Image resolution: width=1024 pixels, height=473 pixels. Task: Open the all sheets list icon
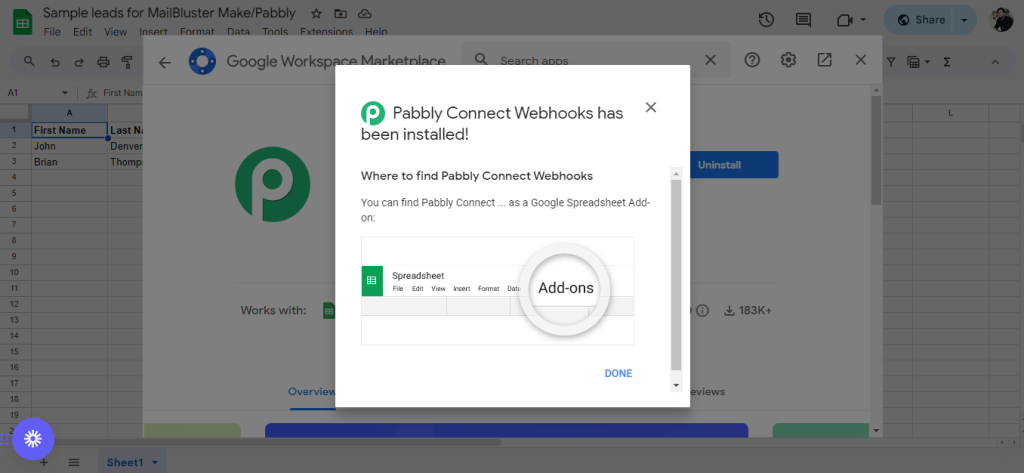click(x=74, y=463)
